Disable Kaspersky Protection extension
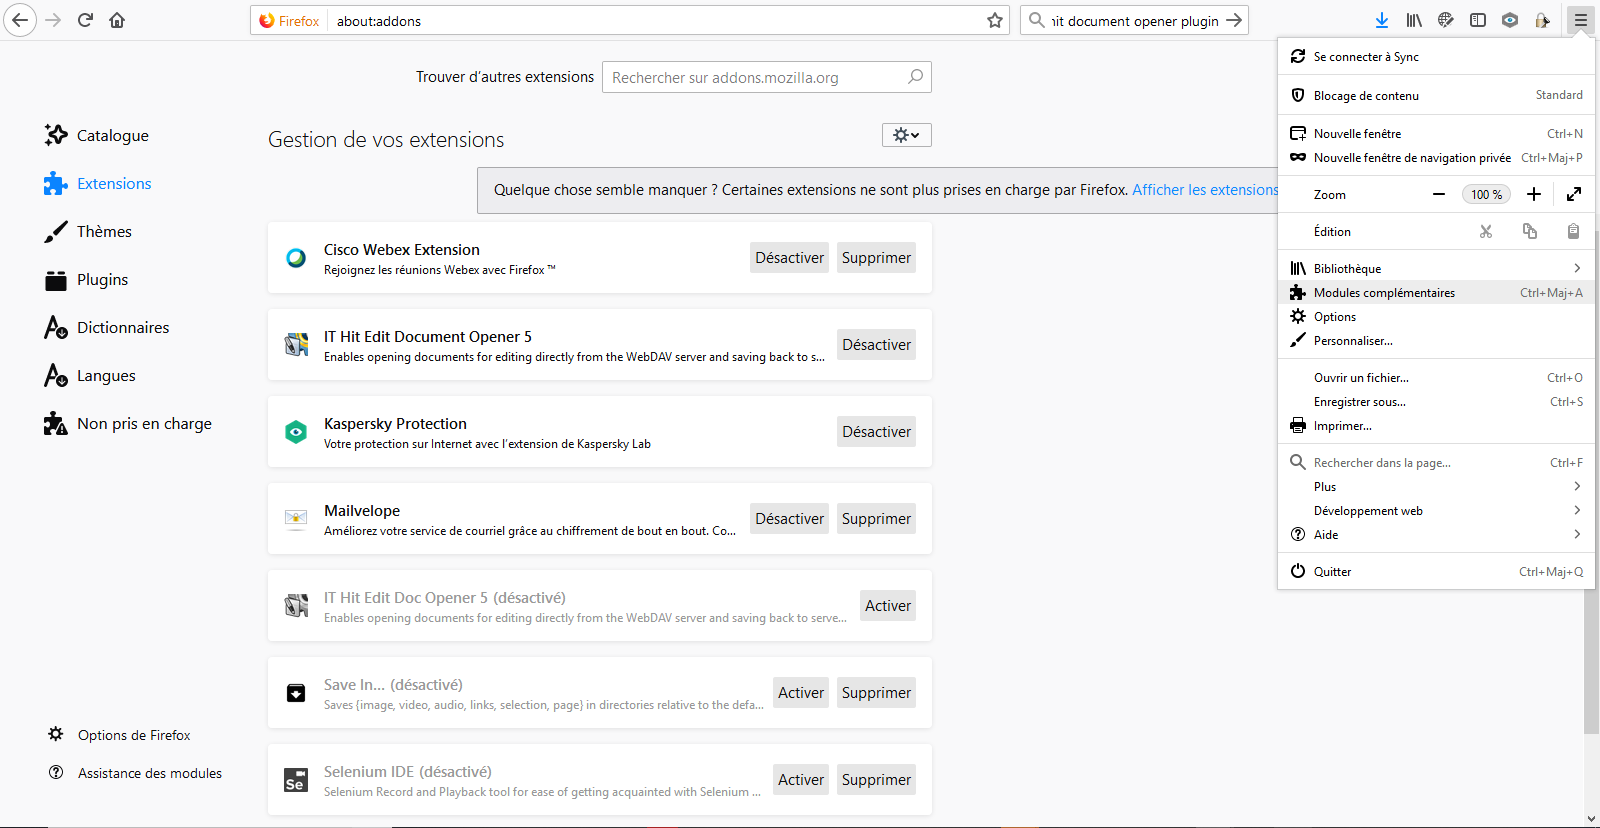1600x828 pixels. [x=876, y=432]
